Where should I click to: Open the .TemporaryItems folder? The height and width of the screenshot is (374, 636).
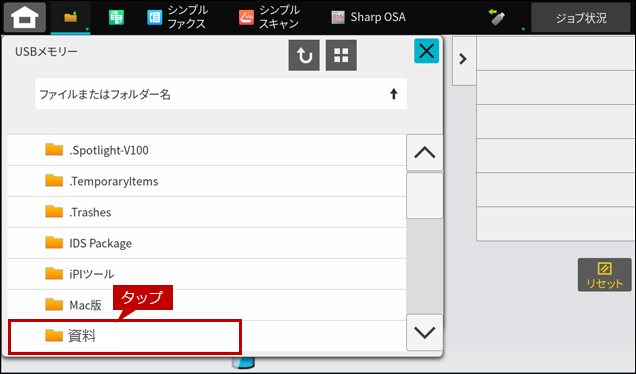(207, 181)
